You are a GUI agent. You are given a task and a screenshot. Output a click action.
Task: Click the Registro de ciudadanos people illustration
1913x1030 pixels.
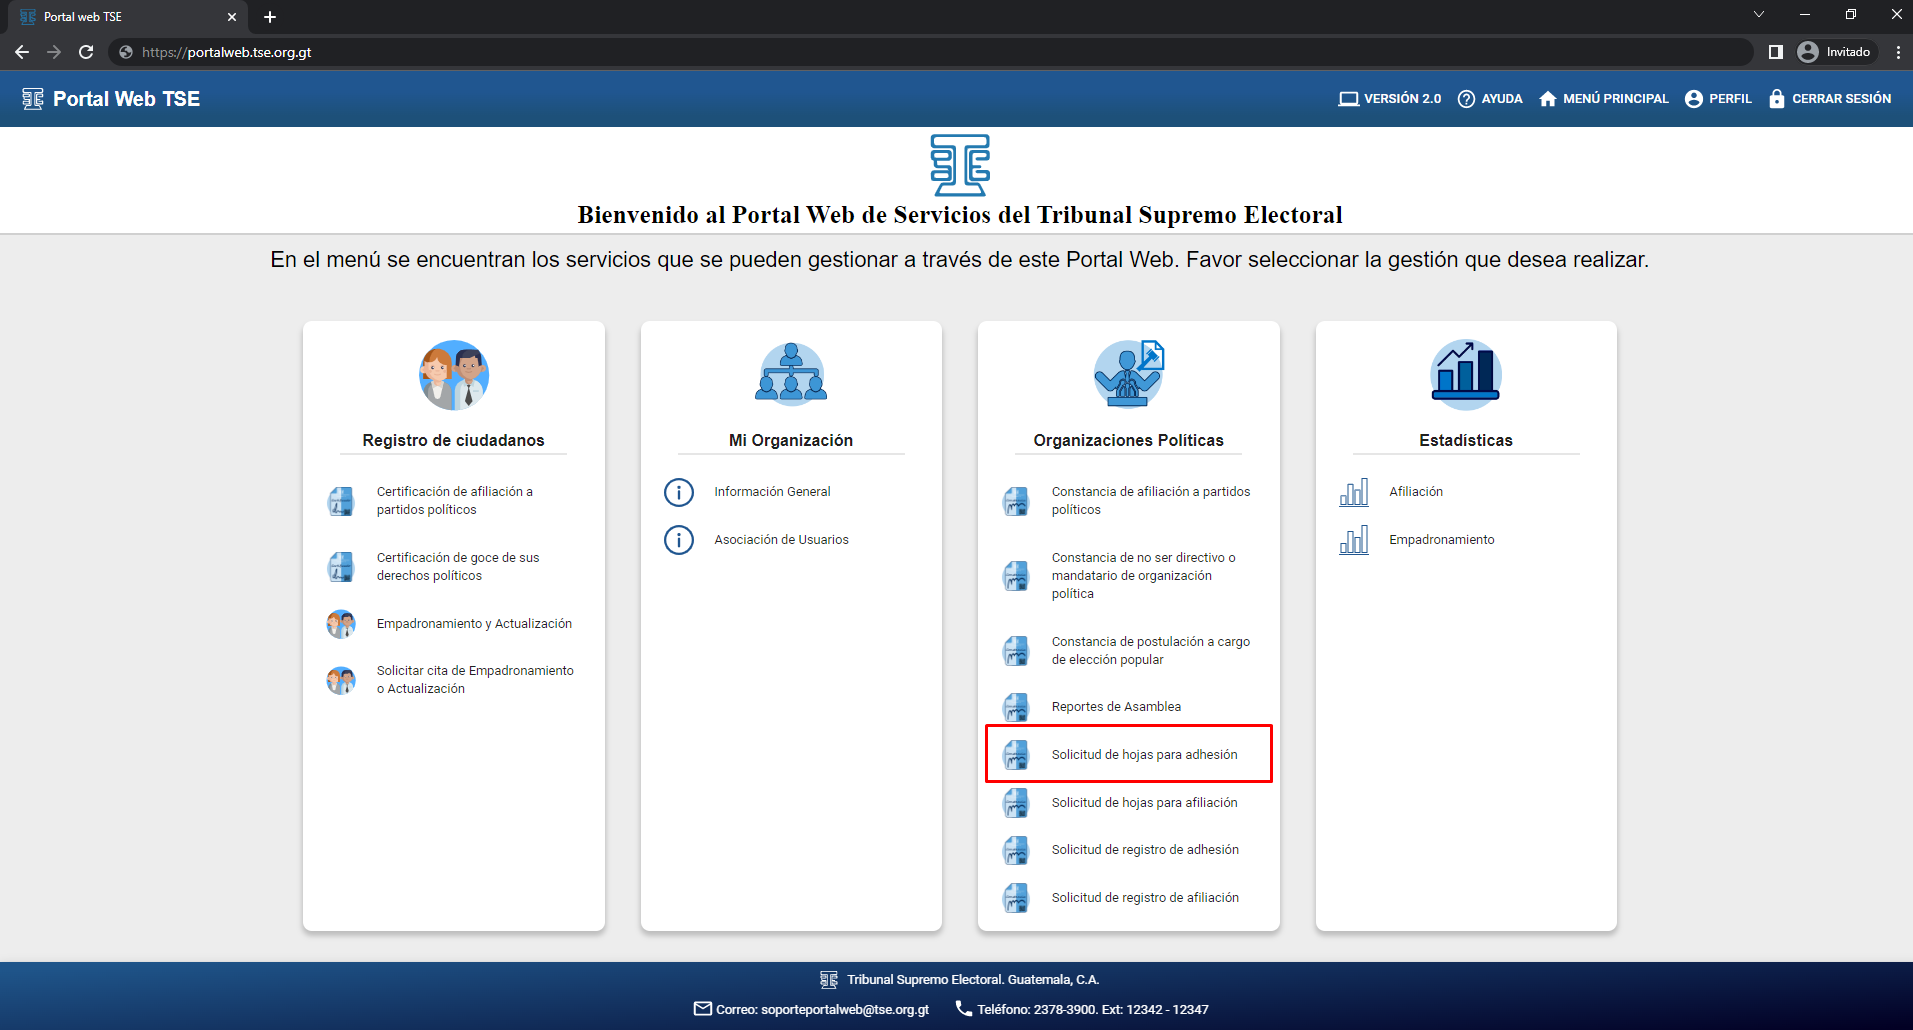point(454,375)
